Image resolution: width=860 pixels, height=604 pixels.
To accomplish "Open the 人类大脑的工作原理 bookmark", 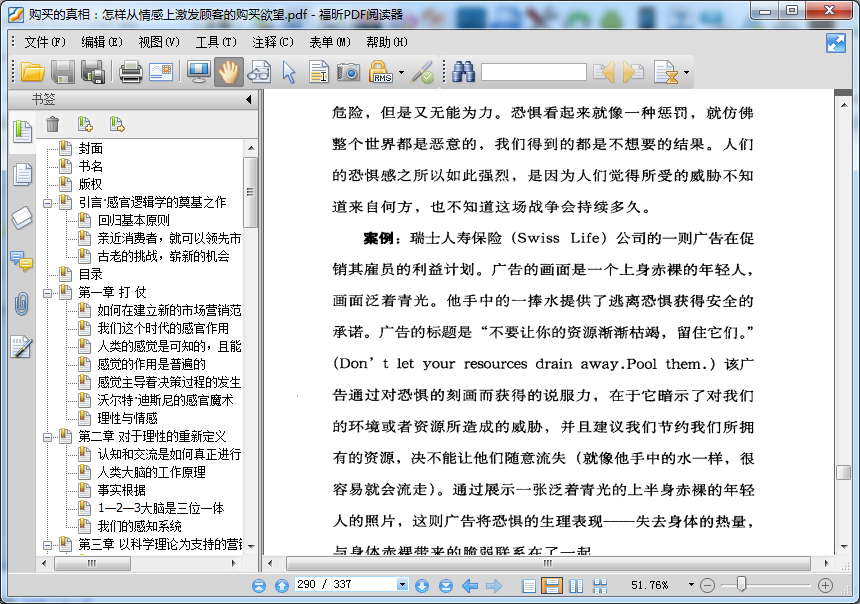I will point(151,472).
